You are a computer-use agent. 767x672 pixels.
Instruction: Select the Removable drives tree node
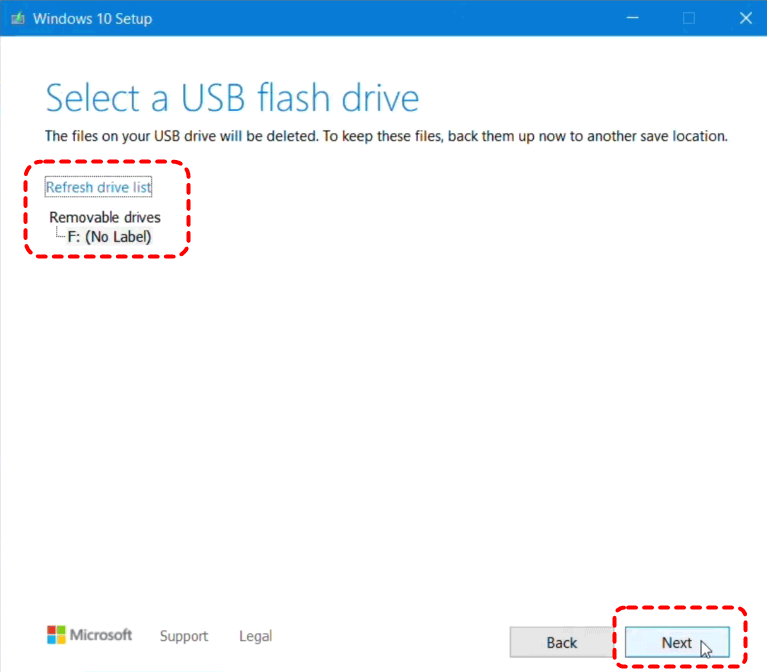[x=105, y=217]
